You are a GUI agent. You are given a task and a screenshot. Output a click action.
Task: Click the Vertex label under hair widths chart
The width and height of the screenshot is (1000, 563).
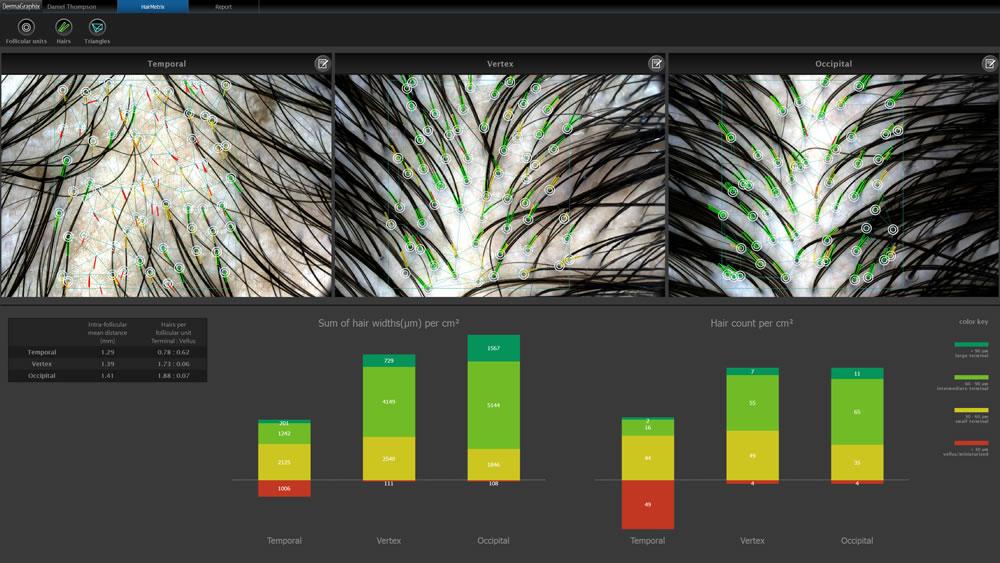coord(388,540)
